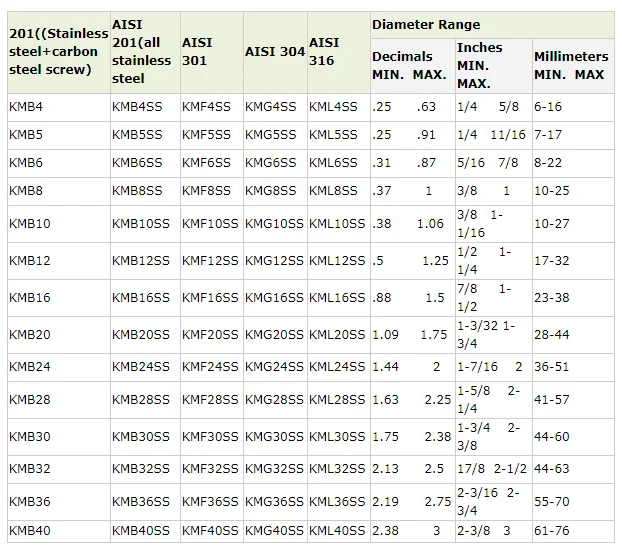This screenshot has height=552, width=622.
Task: Click the Millimeters MIN. MAX header
Action: tap(569, 66)
